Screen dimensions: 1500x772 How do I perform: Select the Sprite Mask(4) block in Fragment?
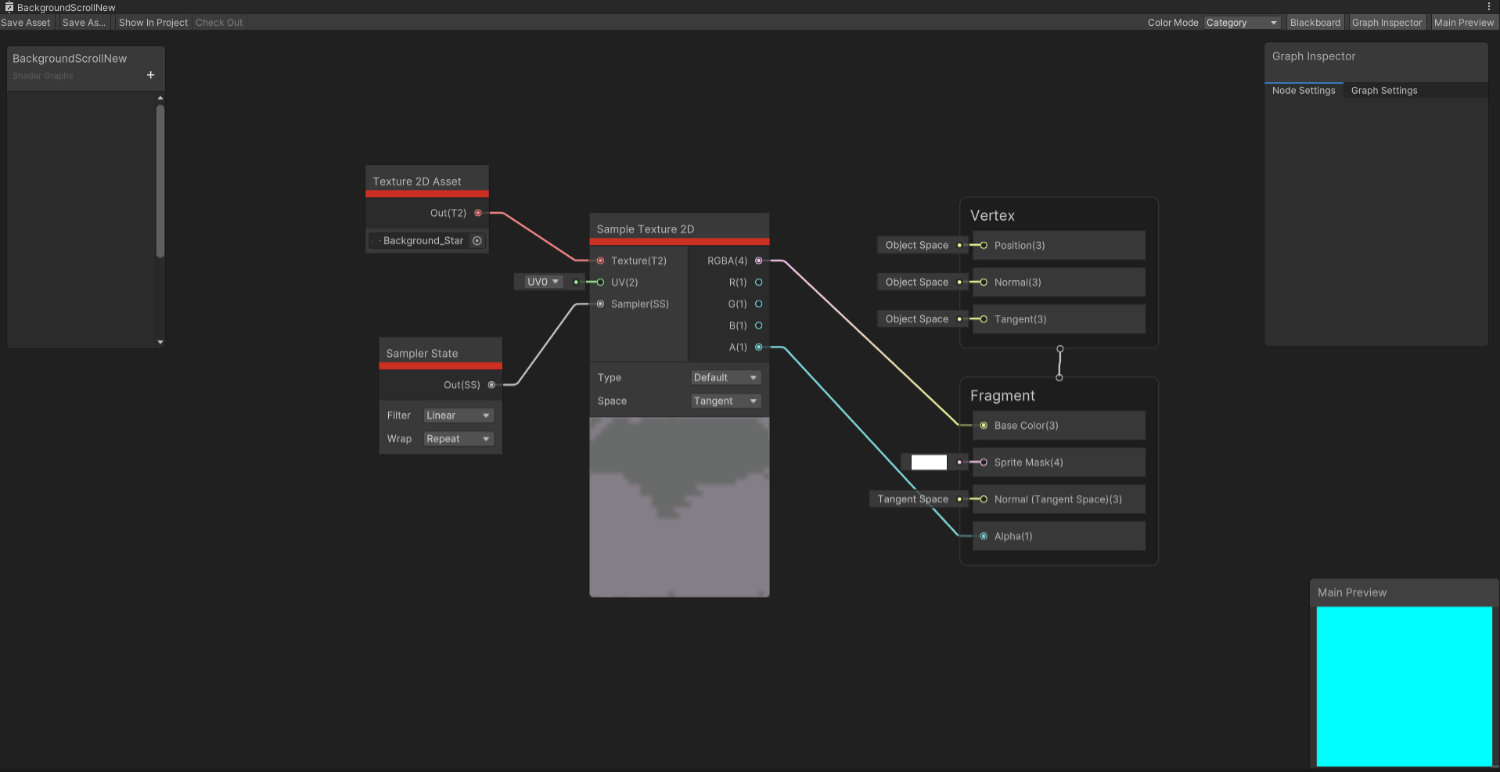tap(1059, 462)
